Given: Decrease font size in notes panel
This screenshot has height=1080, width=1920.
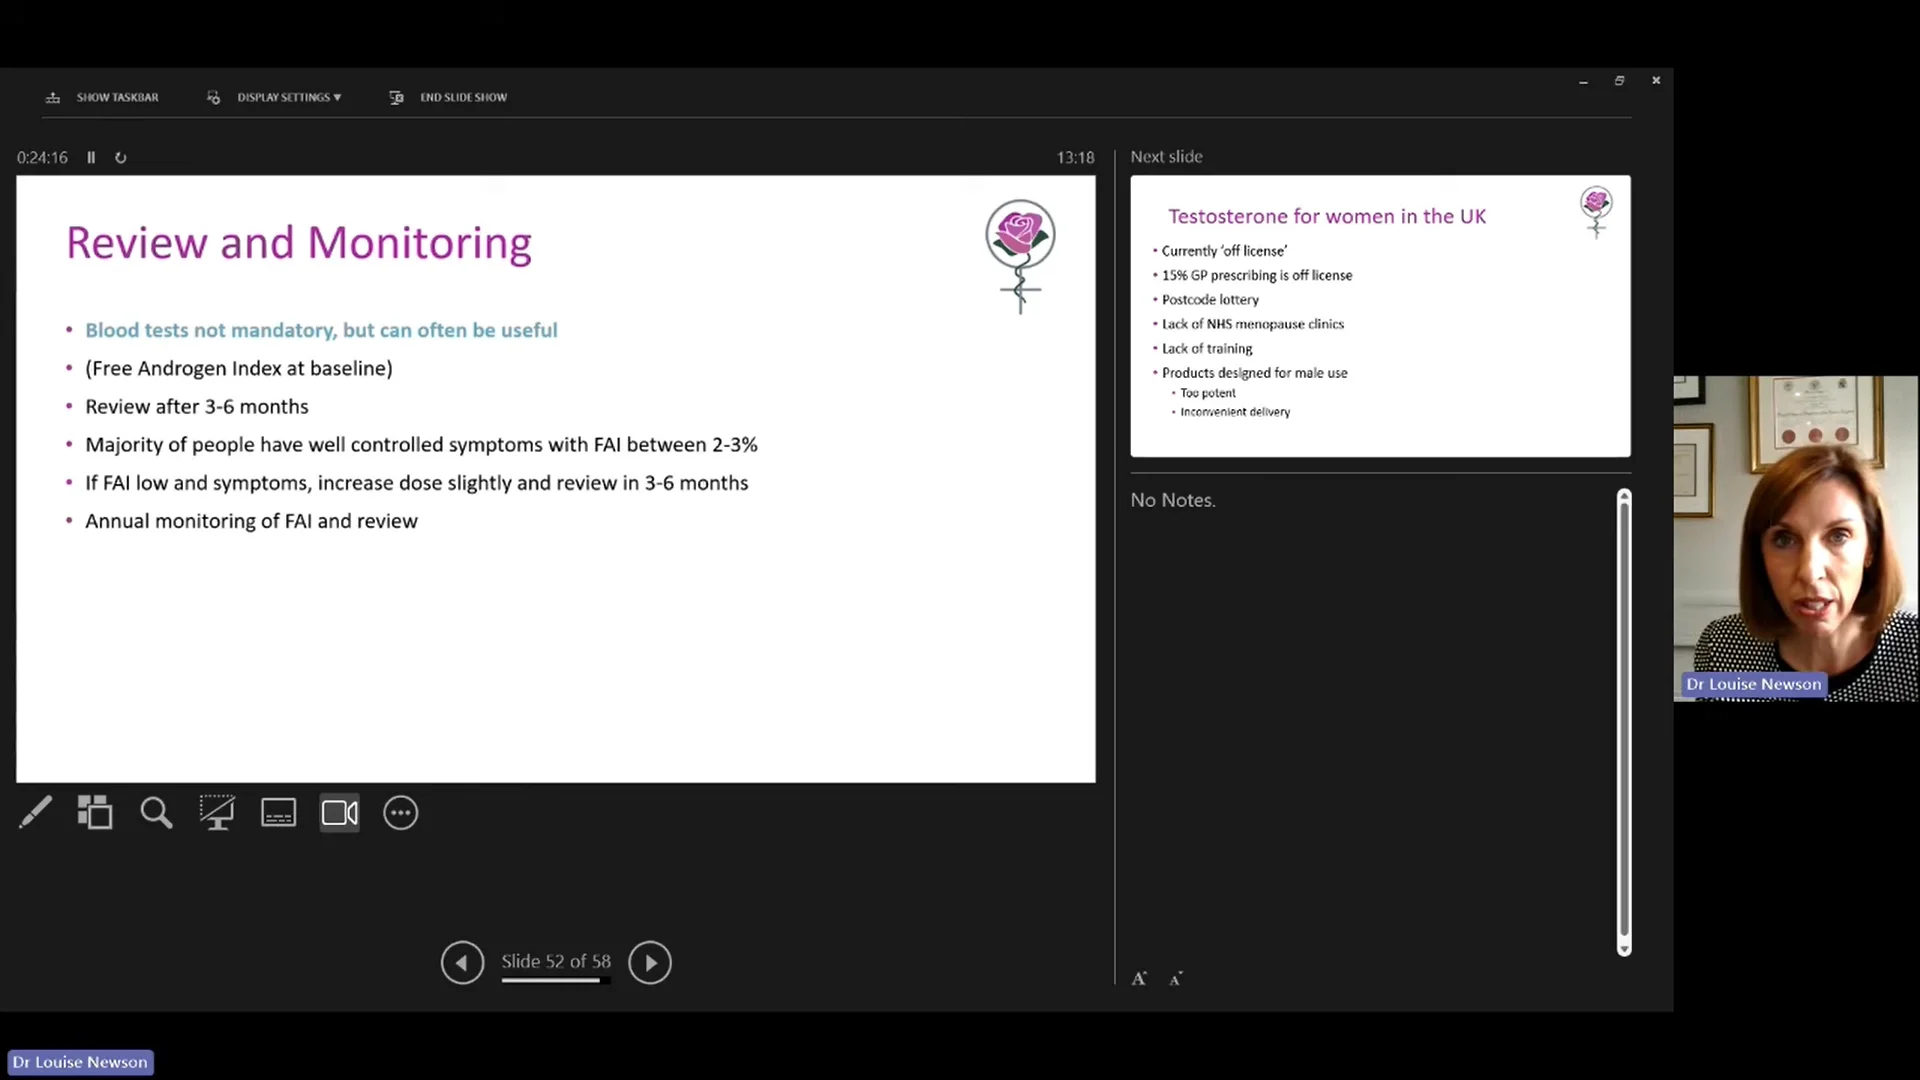Looking at the screenshot, I should point(1175,978).
